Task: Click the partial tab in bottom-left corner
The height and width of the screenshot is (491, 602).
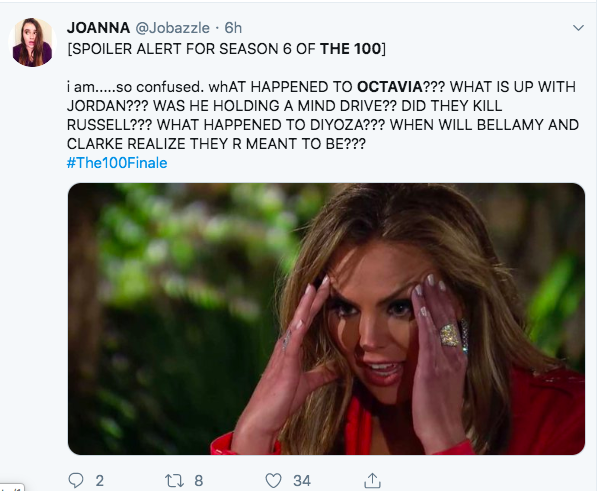Action: pos(12,488)
